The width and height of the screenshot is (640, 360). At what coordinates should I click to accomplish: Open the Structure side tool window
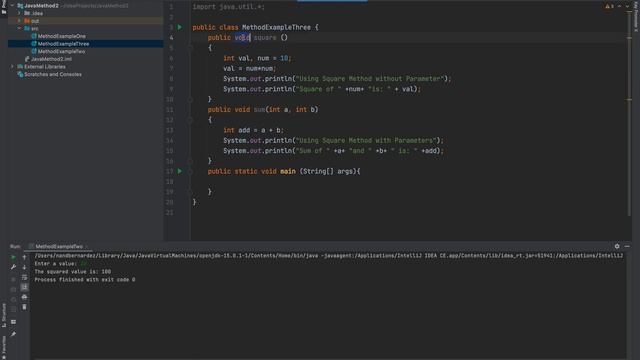click(x=4, y=315)
